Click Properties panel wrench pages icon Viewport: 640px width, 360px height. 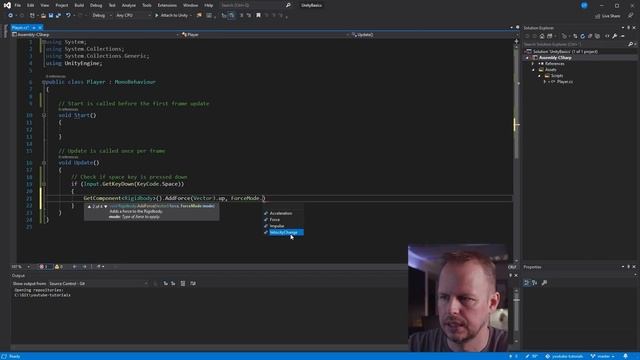544,282
